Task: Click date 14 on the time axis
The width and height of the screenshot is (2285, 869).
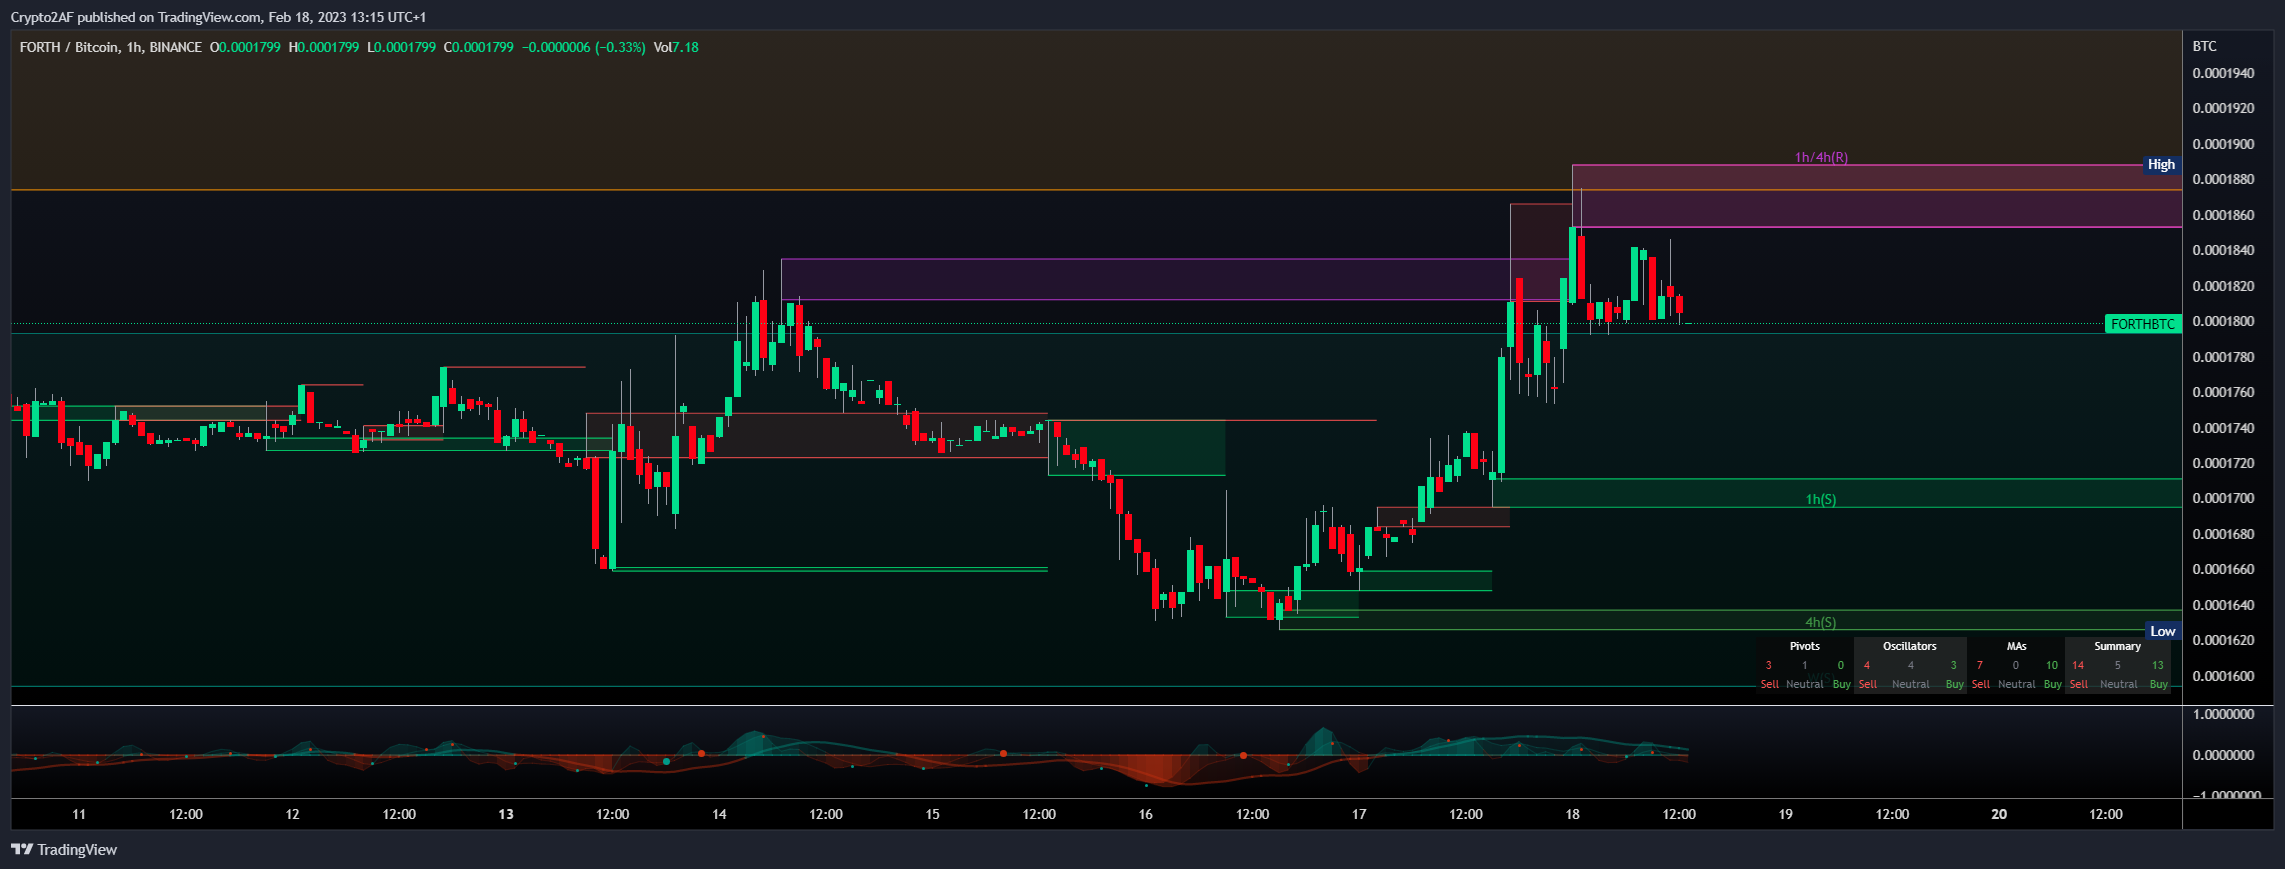Action: pos(719,814)
